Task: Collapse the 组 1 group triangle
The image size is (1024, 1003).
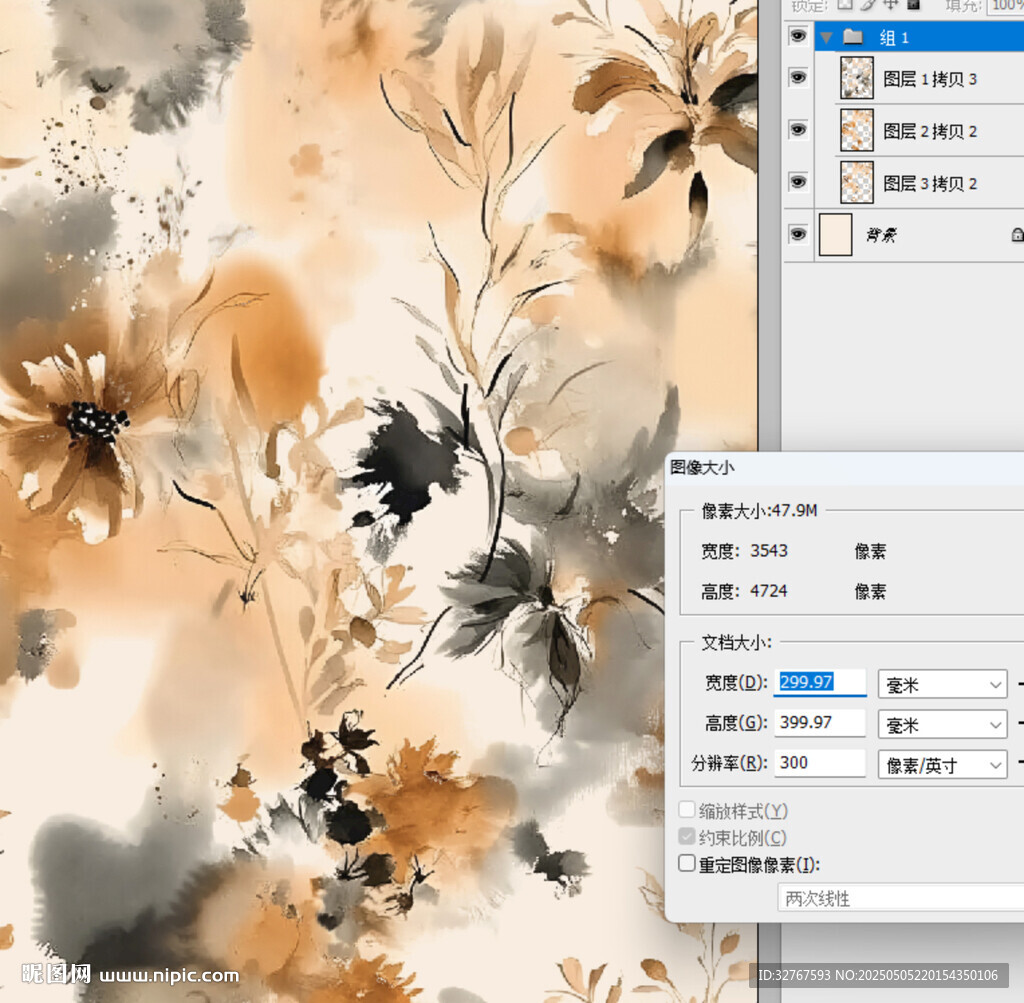Action: 826,38
